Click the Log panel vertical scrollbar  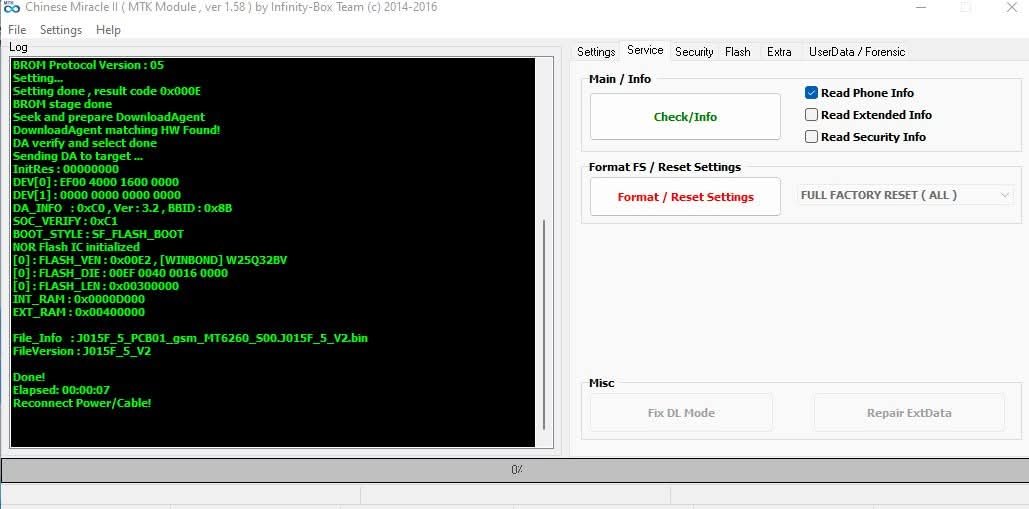point(544,320)
